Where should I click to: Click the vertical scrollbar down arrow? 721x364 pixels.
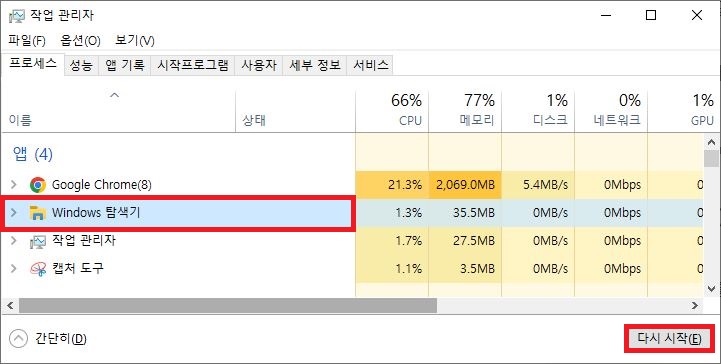711,289
